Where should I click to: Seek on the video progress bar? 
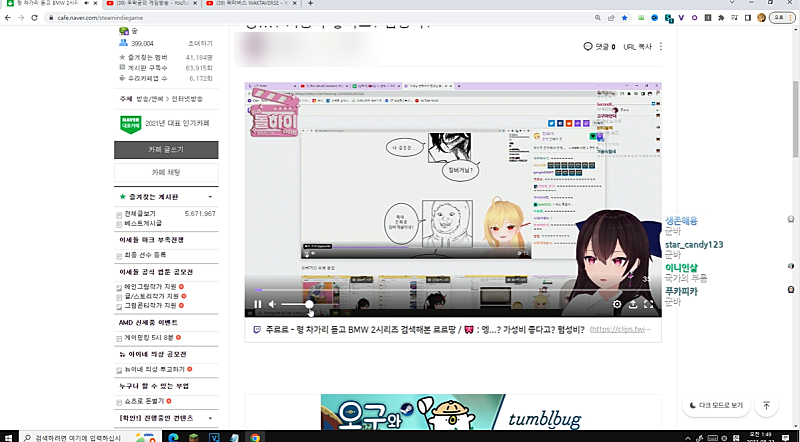[453, 290]
